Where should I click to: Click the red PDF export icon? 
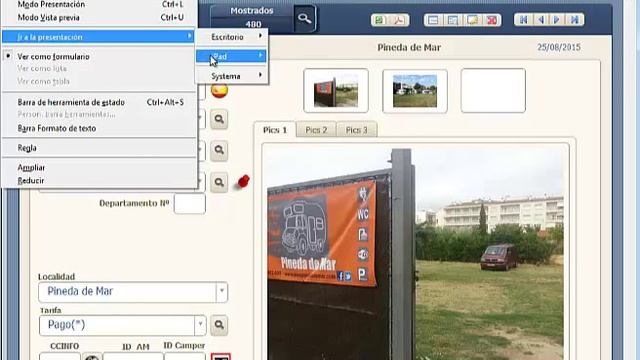click(x=398, y=20)
